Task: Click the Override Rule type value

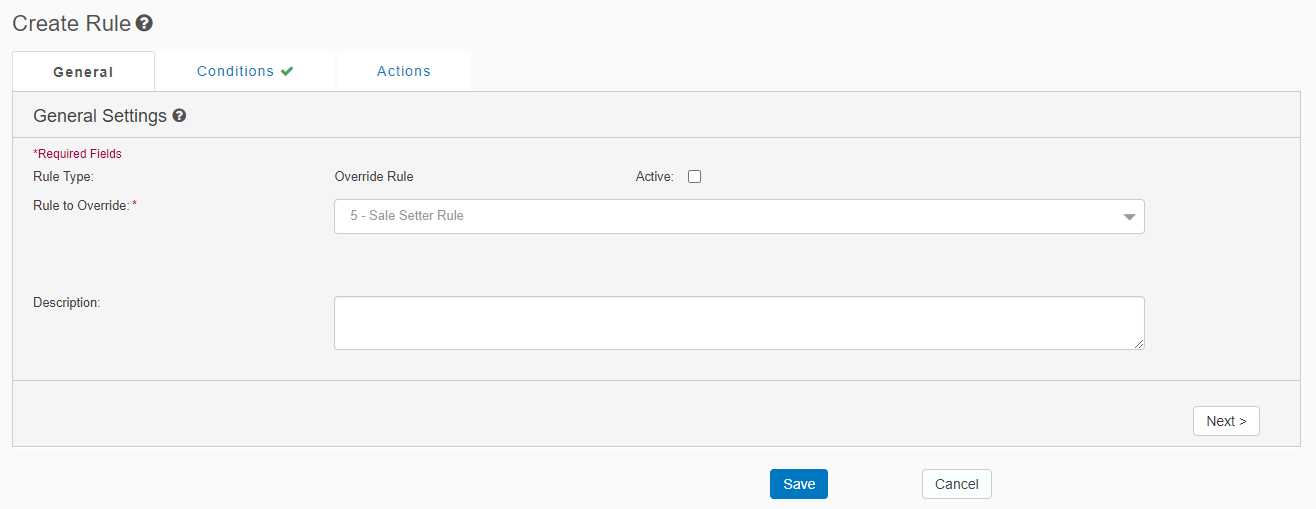Action: (x=373, y=177)
